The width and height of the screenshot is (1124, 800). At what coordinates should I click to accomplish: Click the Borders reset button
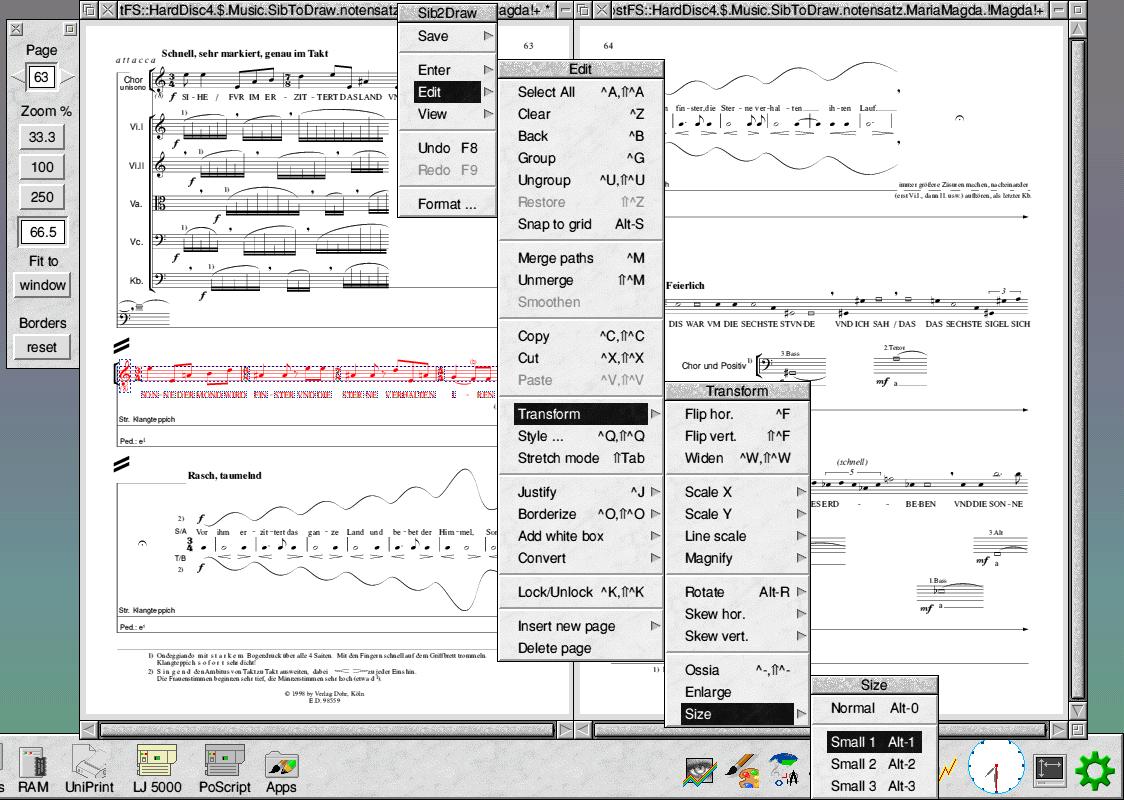(x=42, y=347)
